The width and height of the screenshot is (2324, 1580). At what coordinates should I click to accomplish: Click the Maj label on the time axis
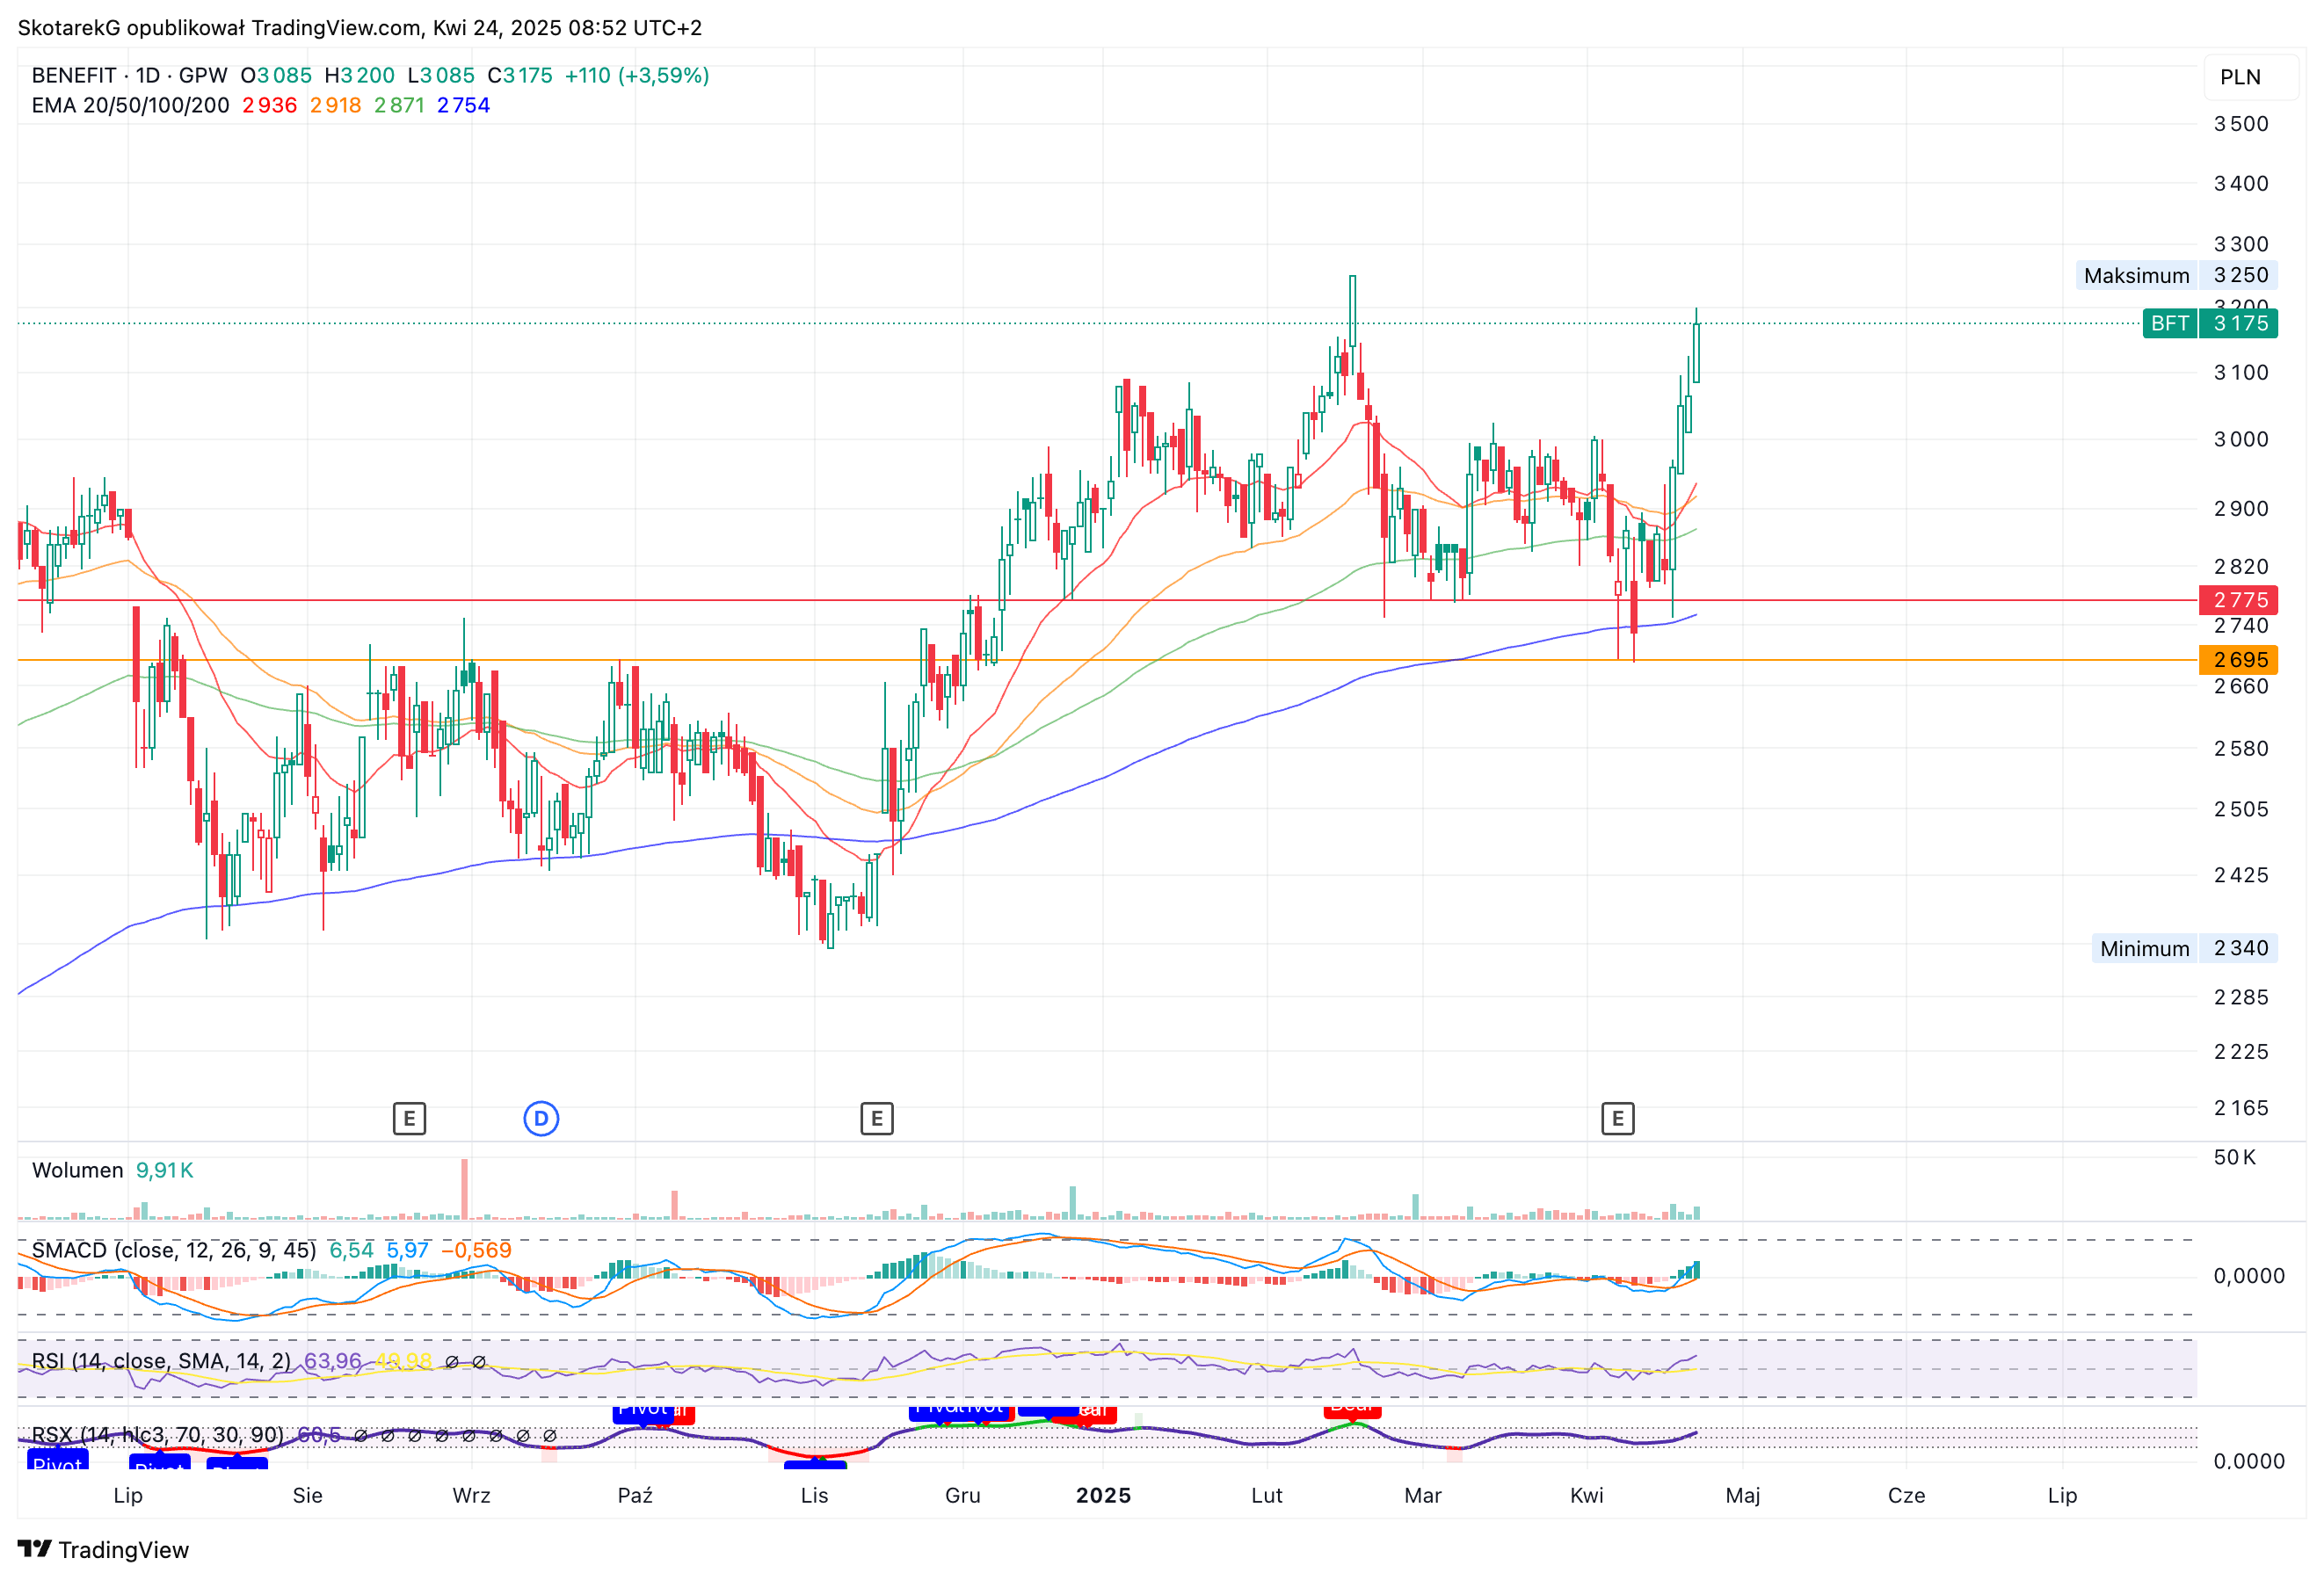1743,1495
